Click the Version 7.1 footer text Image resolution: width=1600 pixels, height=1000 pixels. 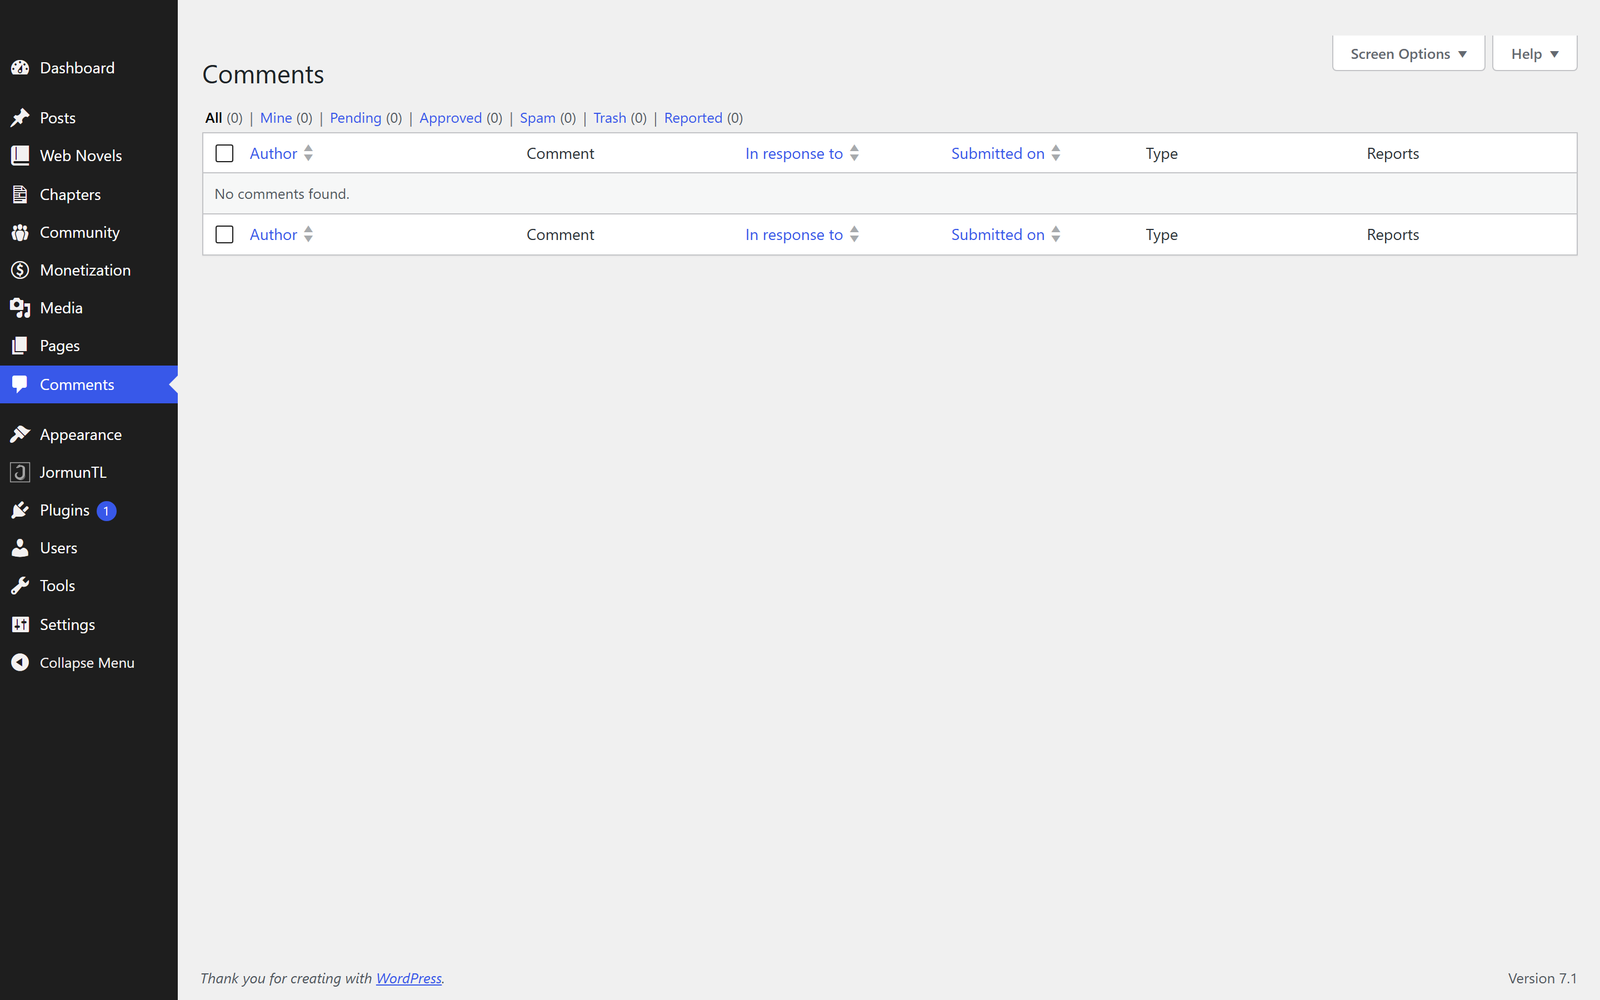pyautogui.click(x=1542, y=978)
